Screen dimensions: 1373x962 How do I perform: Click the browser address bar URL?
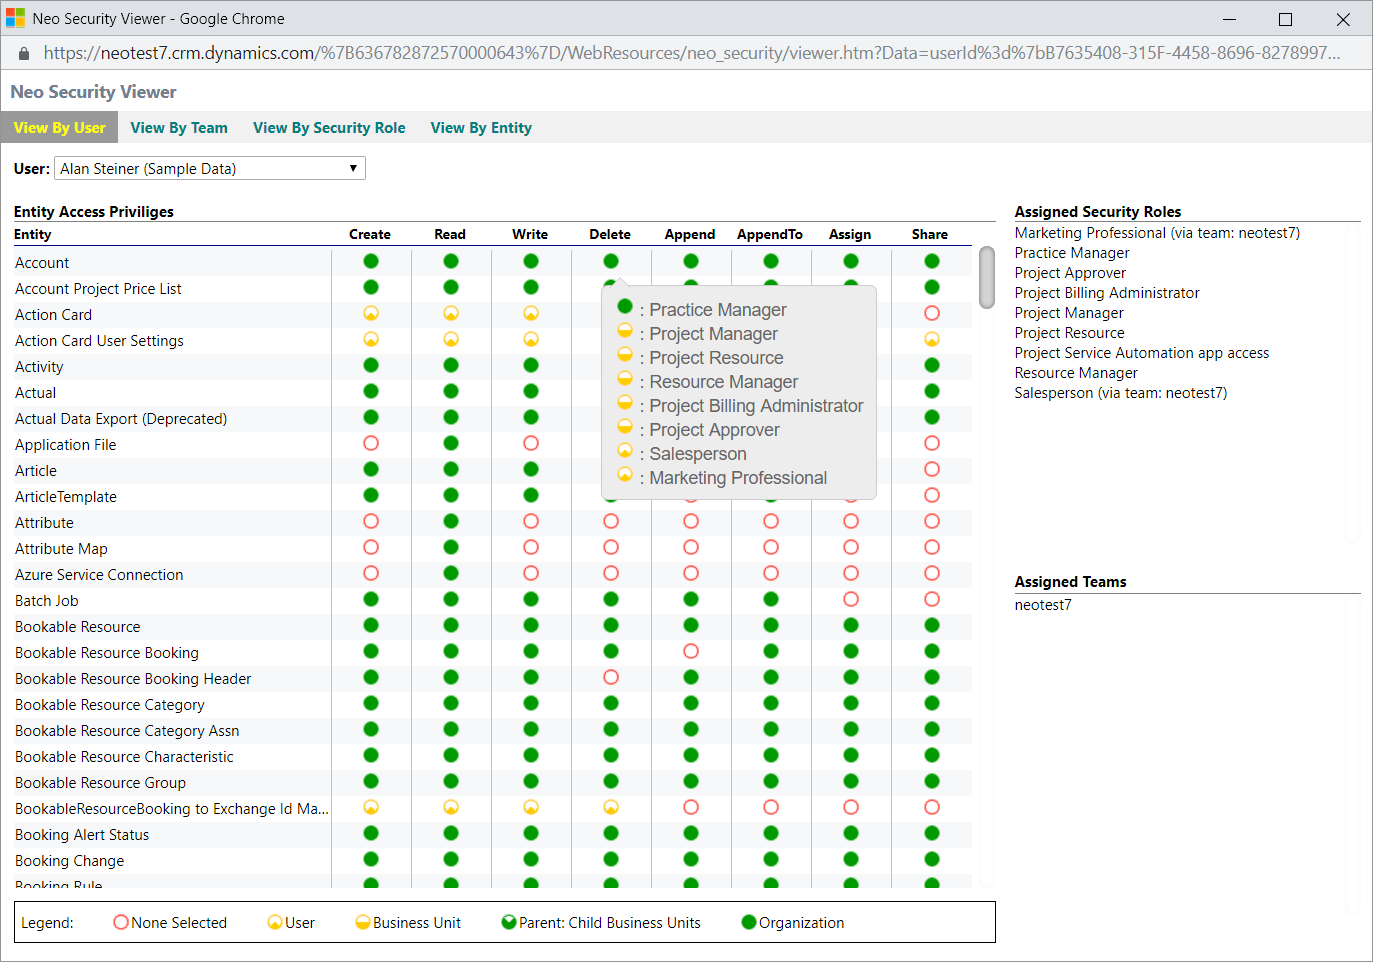692,53
